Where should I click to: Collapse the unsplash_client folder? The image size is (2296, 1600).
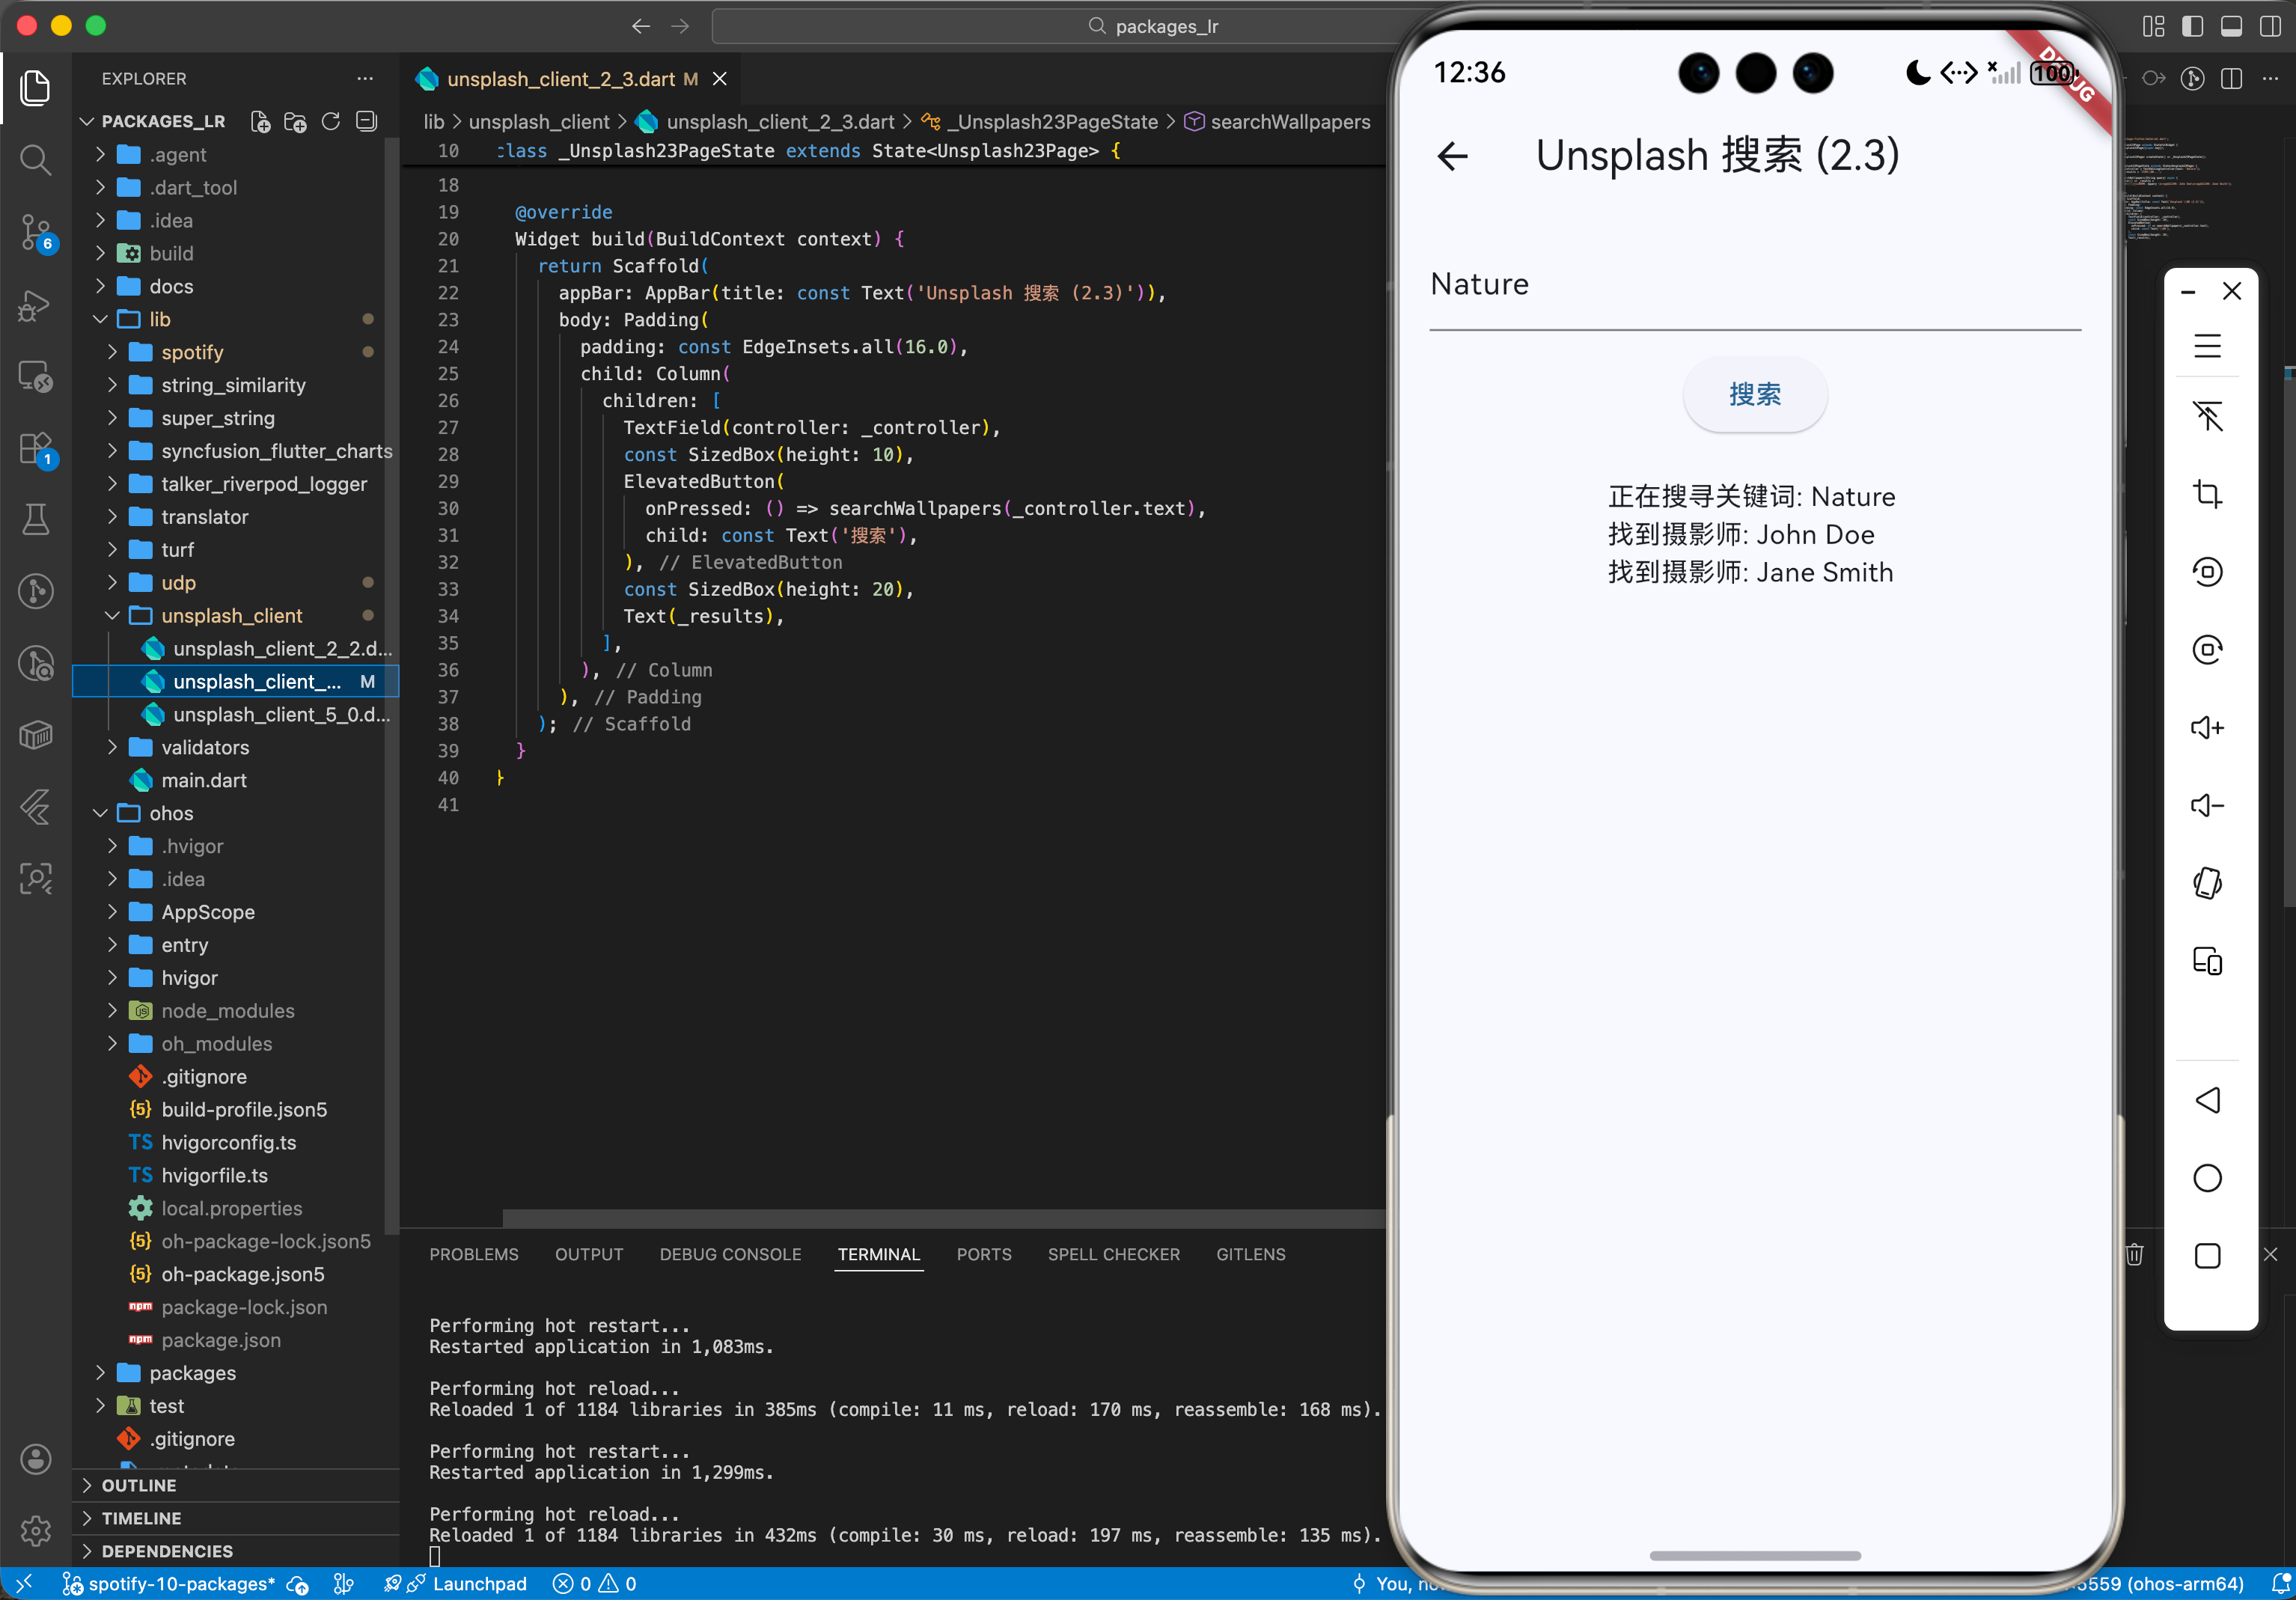(231, 615)
